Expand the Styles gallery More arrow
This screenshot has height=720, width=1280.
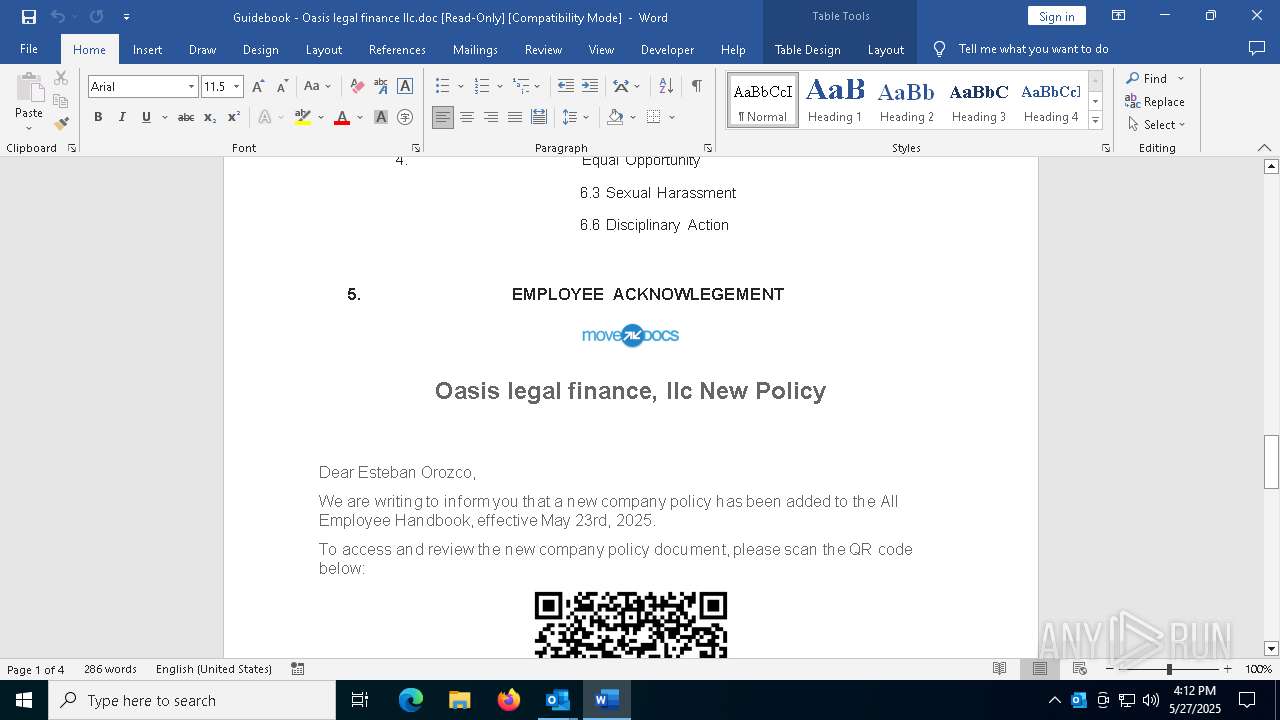coord(1096,120)
